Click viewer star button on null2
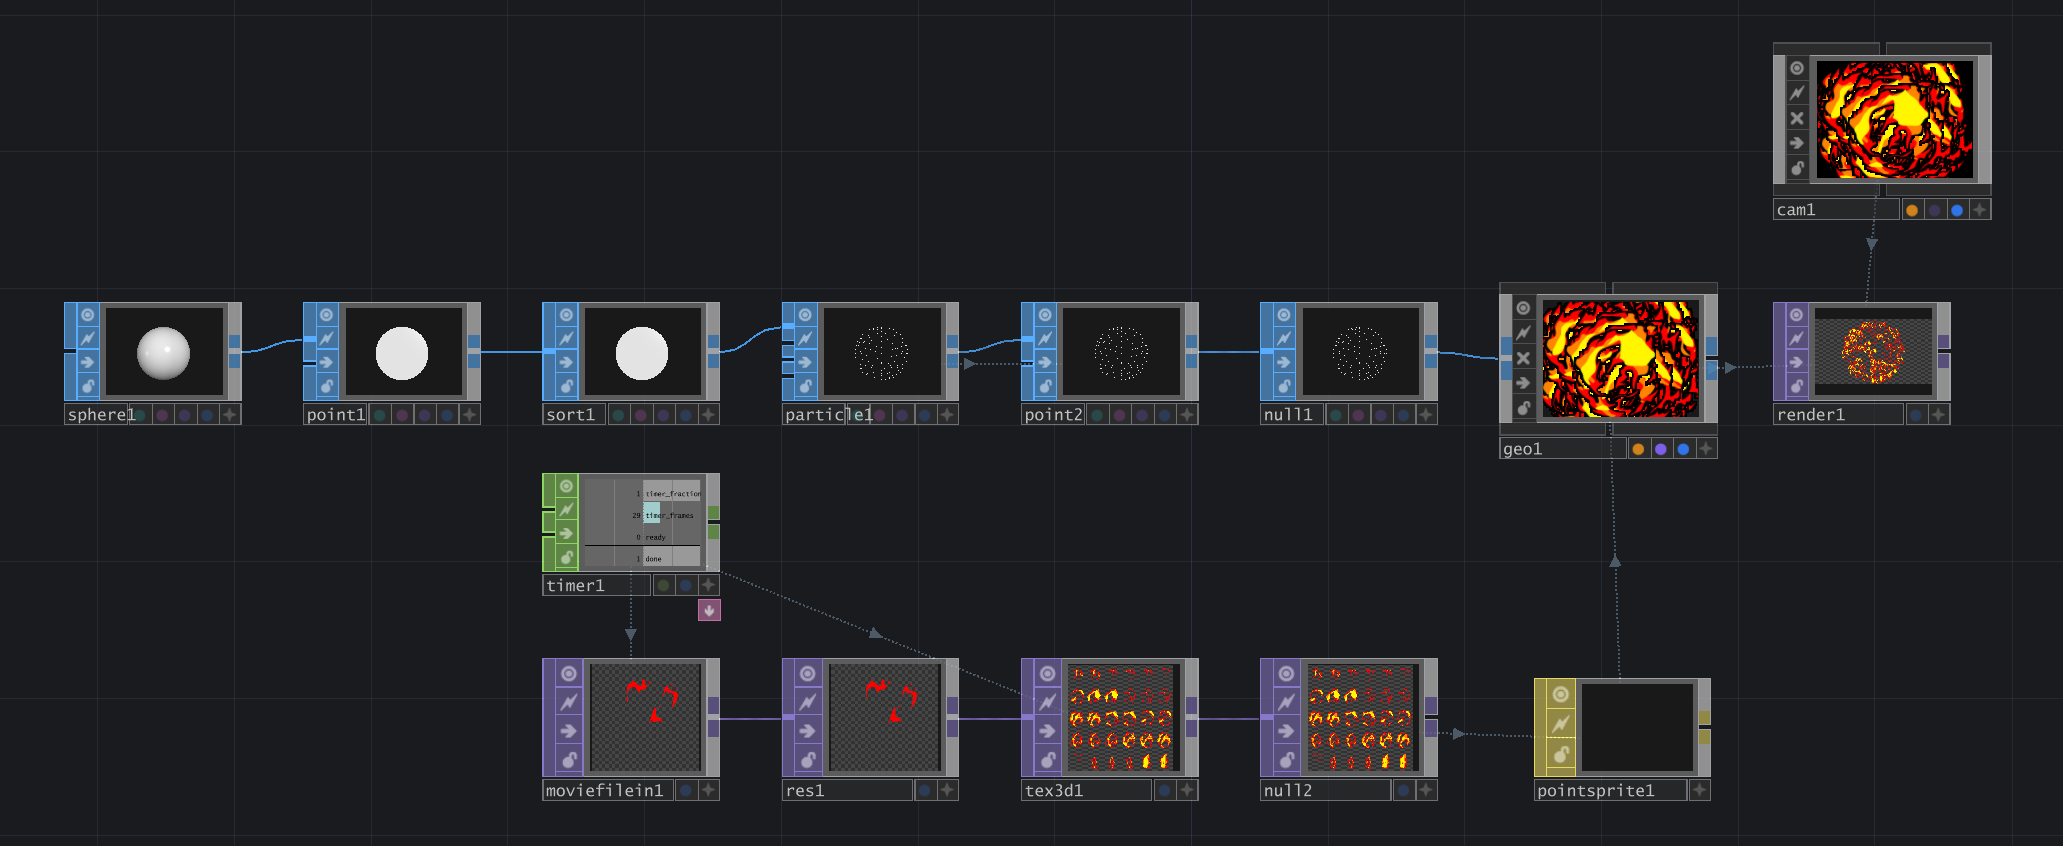 click(1427, 790)
